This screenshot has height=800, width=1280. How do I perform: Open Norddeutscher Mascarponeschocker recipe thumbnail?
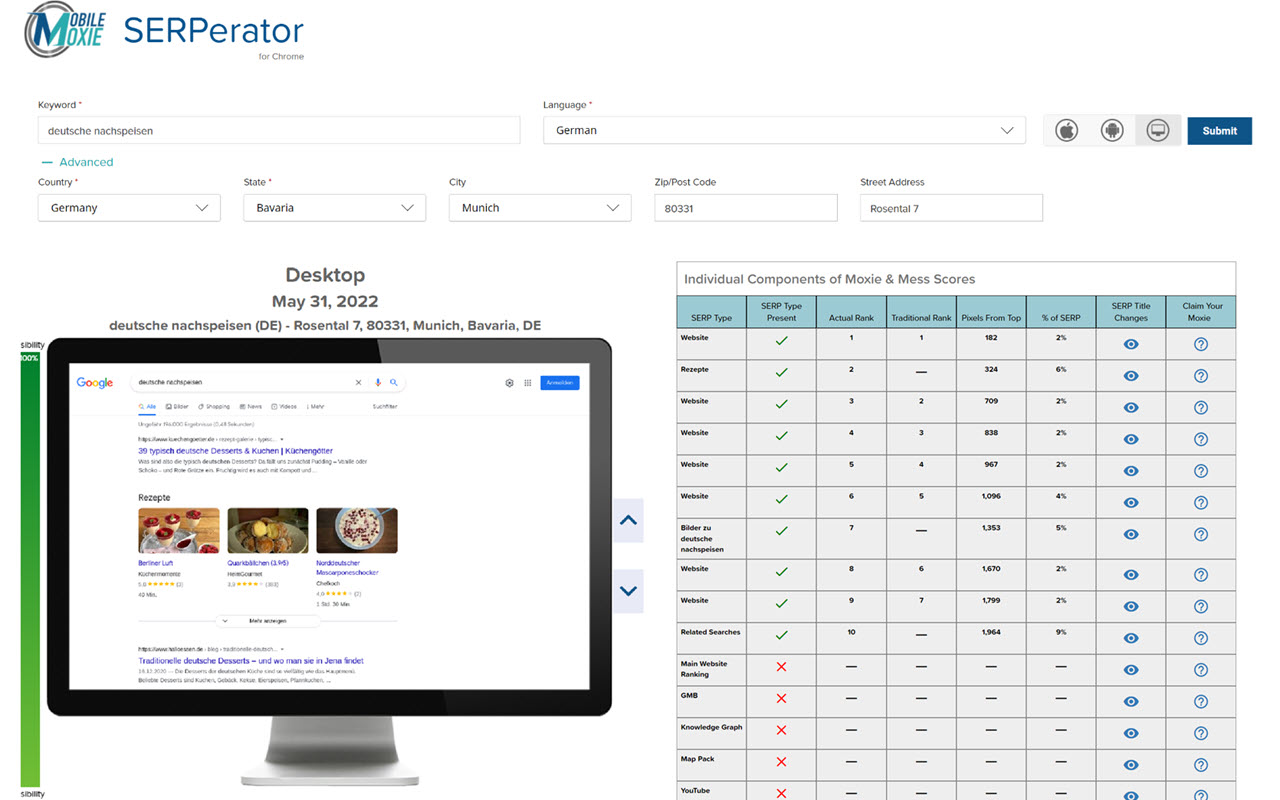pos(357,530)
